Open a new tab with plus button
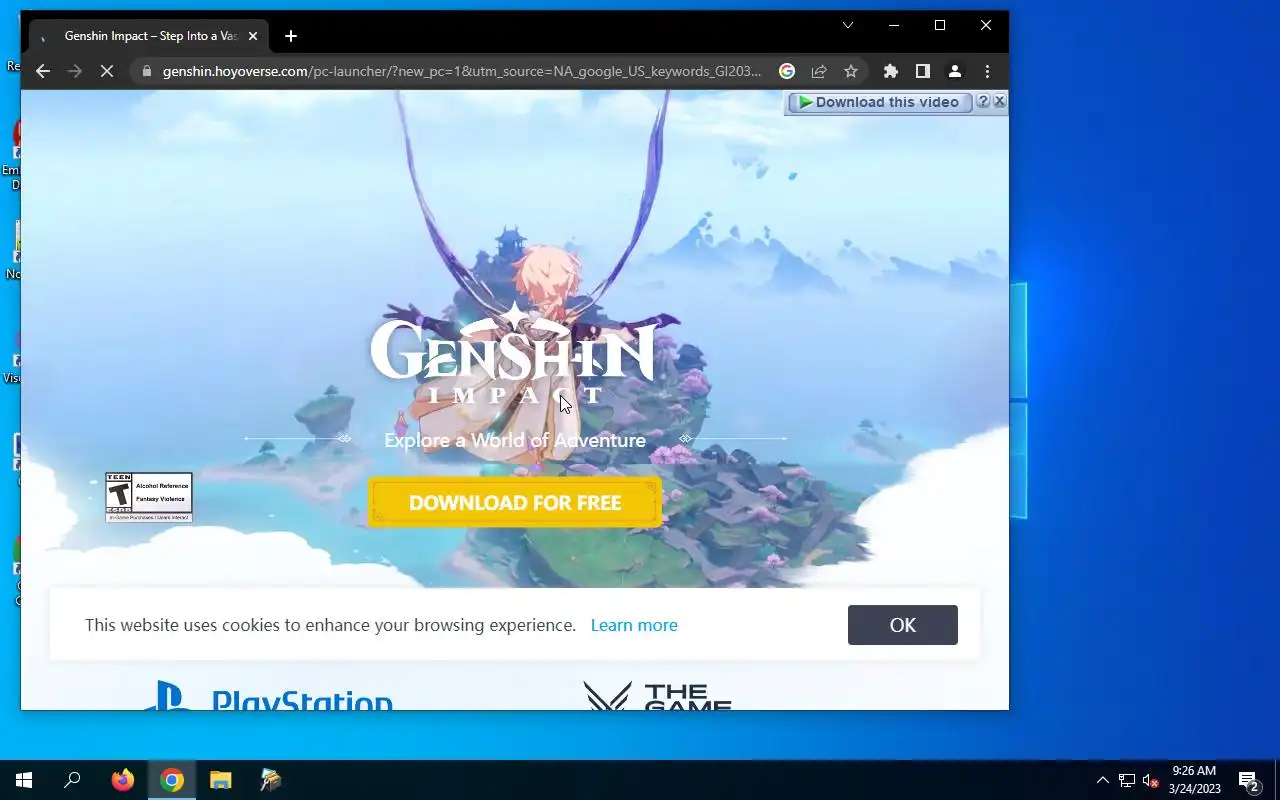This screenshot has height=800, width=1280. pyautogui.click(x=291, y=36)
